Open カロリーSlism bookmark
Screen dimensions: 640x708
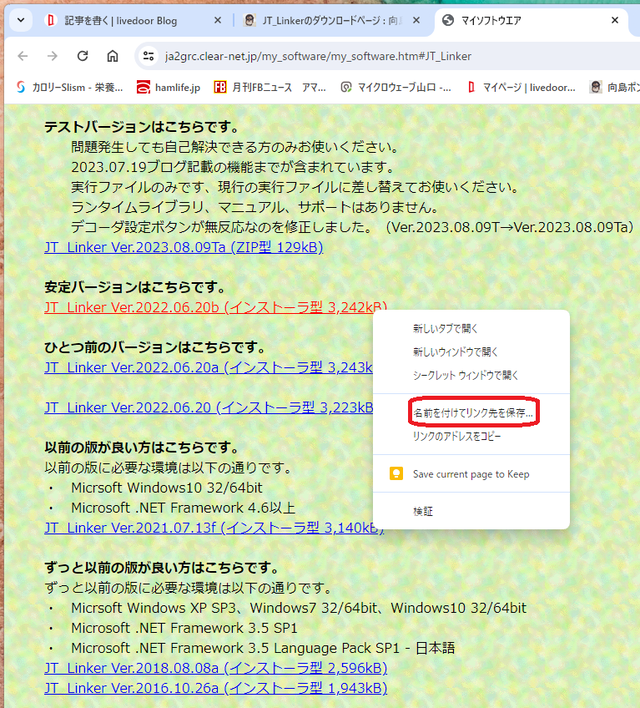pos(69,87)
